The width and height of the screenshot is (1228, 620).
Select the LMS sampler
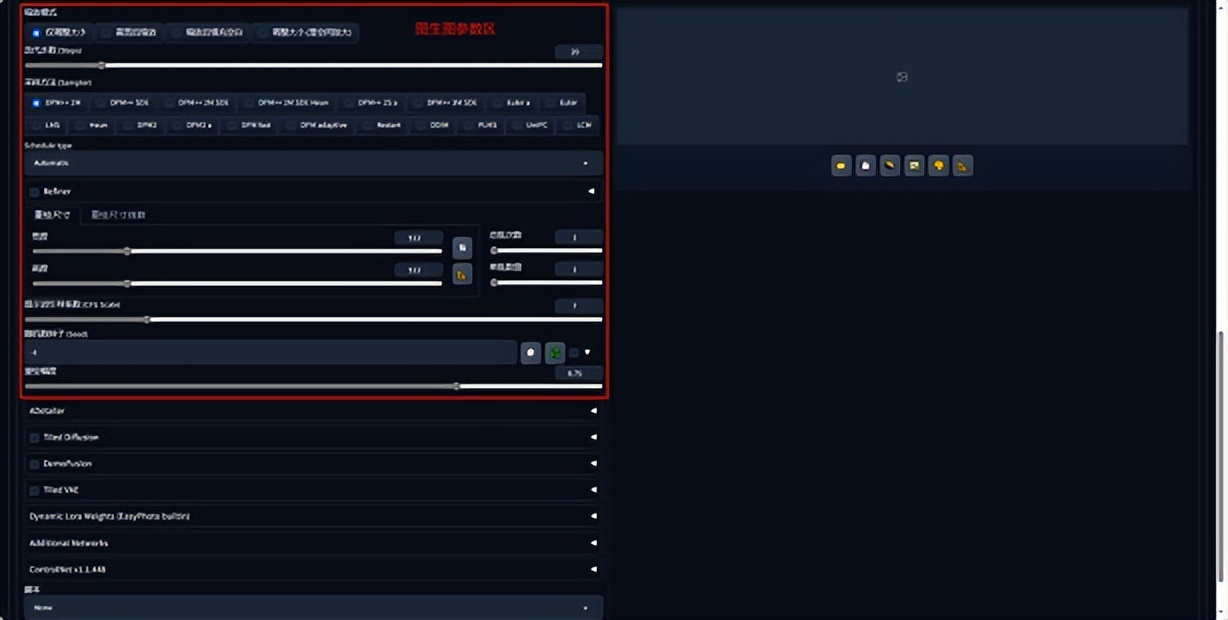(x=46, y=125)
